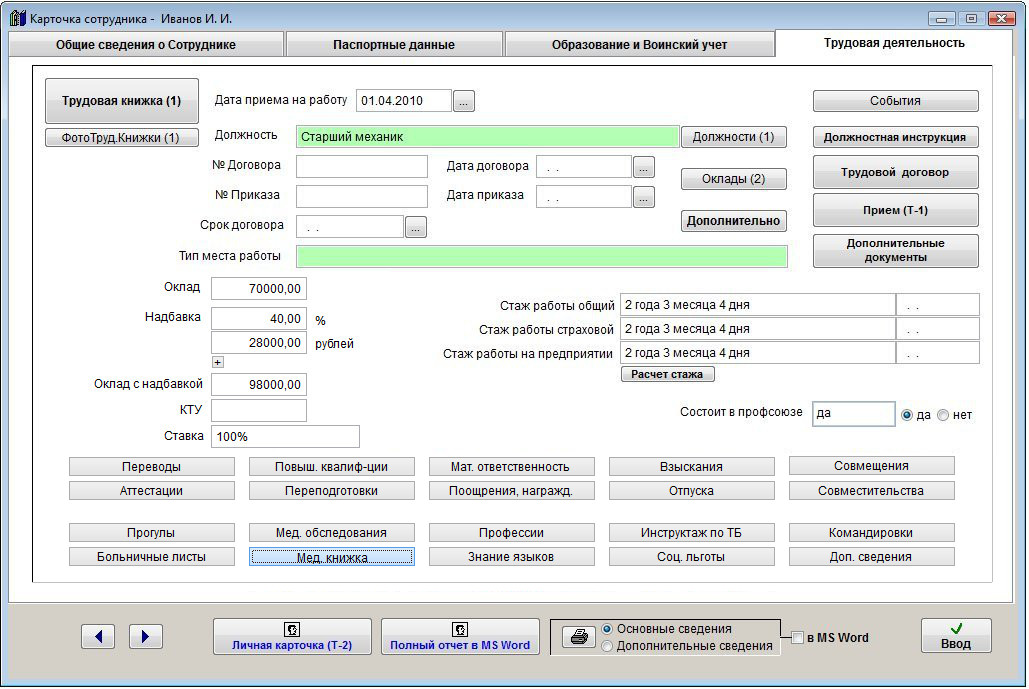Open date picker for Дата договора

point(644,167)
